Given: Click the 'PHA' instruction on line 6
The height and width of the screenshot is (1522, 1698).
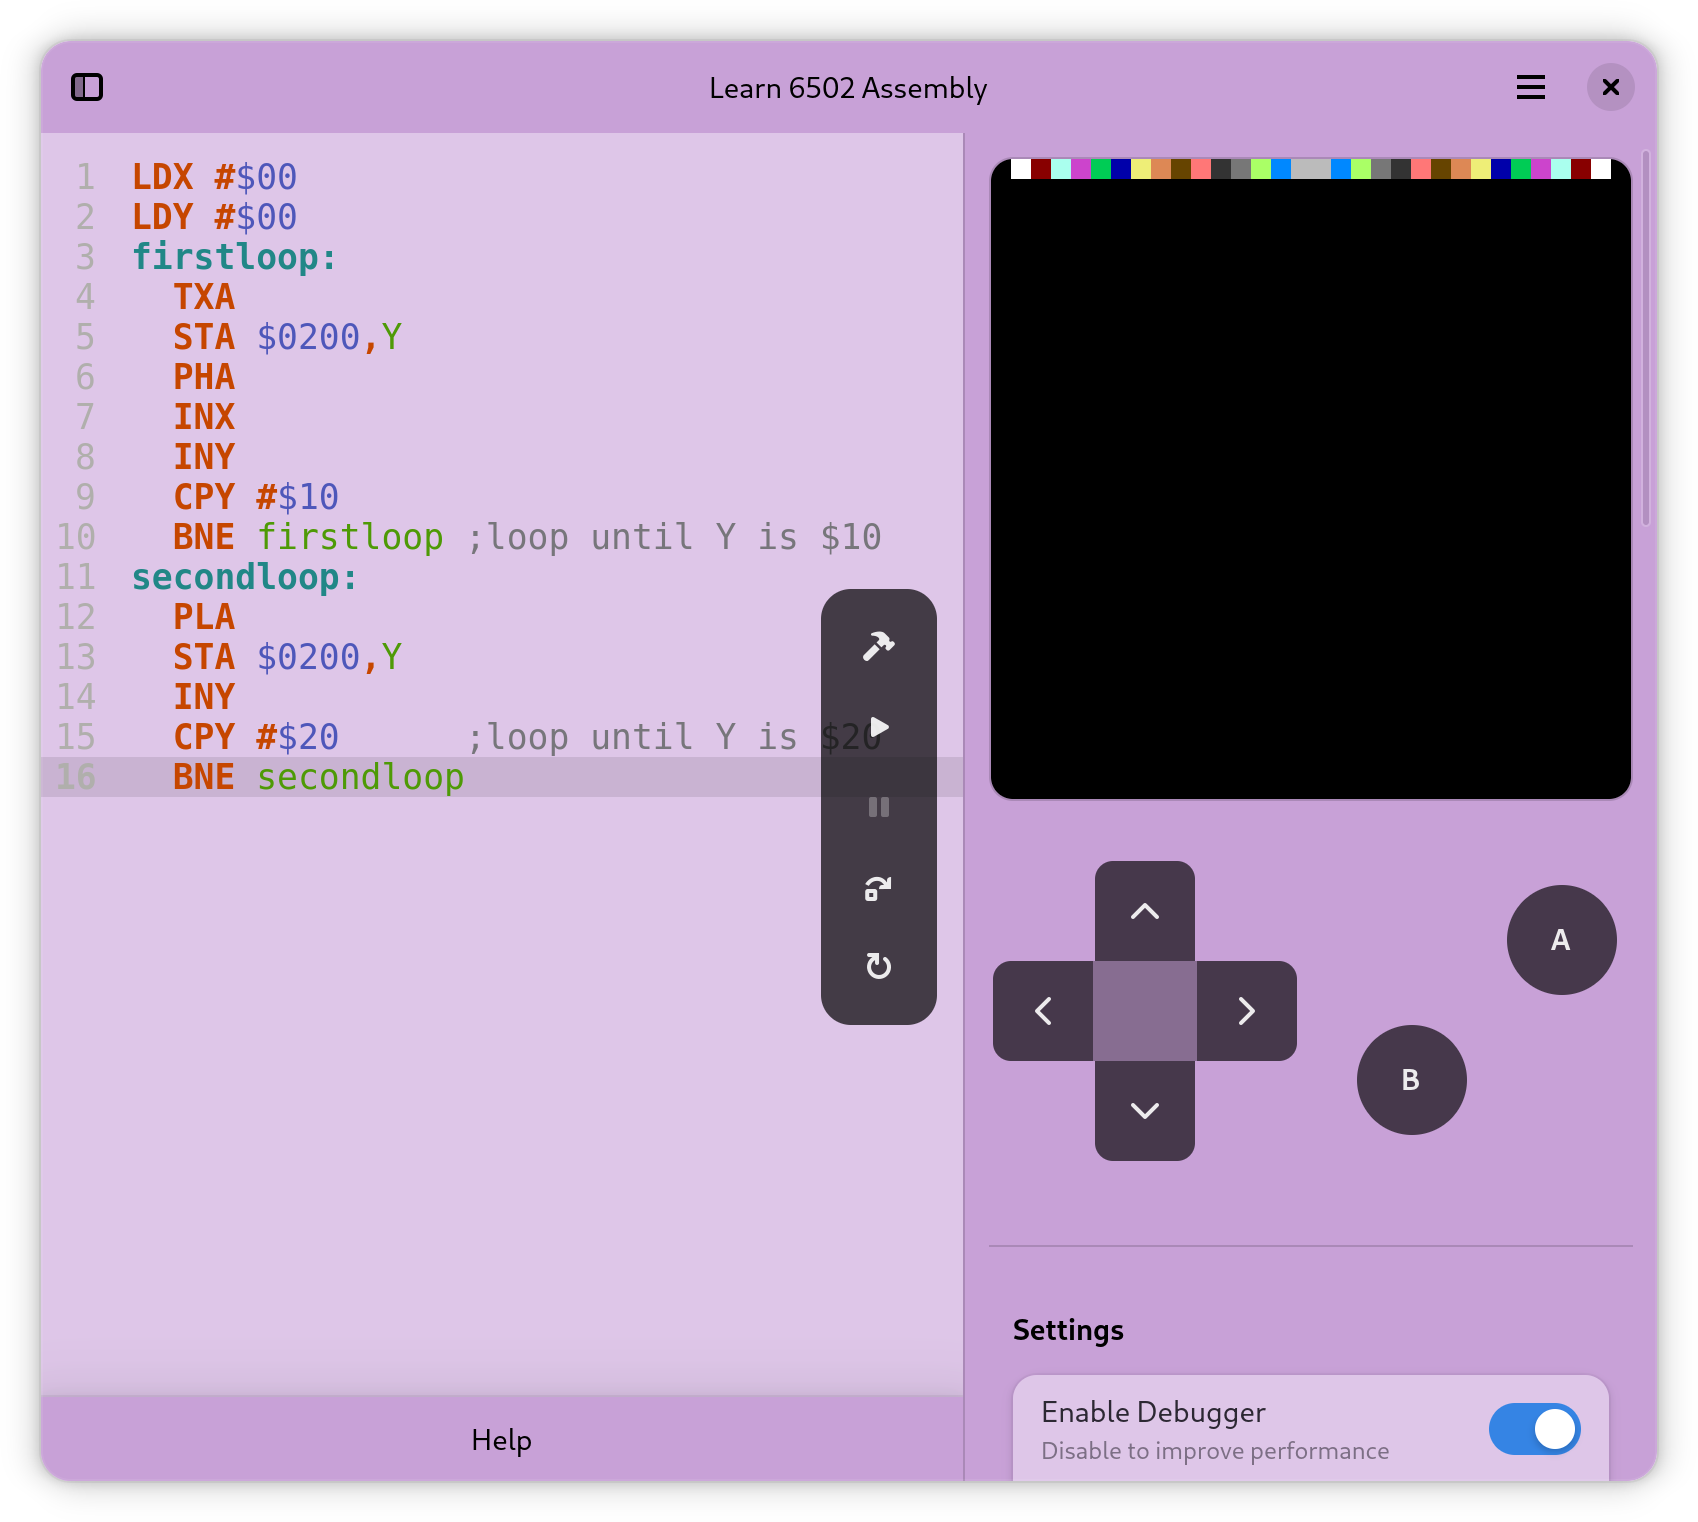Looking at the screenshot, I should (204, 377).
